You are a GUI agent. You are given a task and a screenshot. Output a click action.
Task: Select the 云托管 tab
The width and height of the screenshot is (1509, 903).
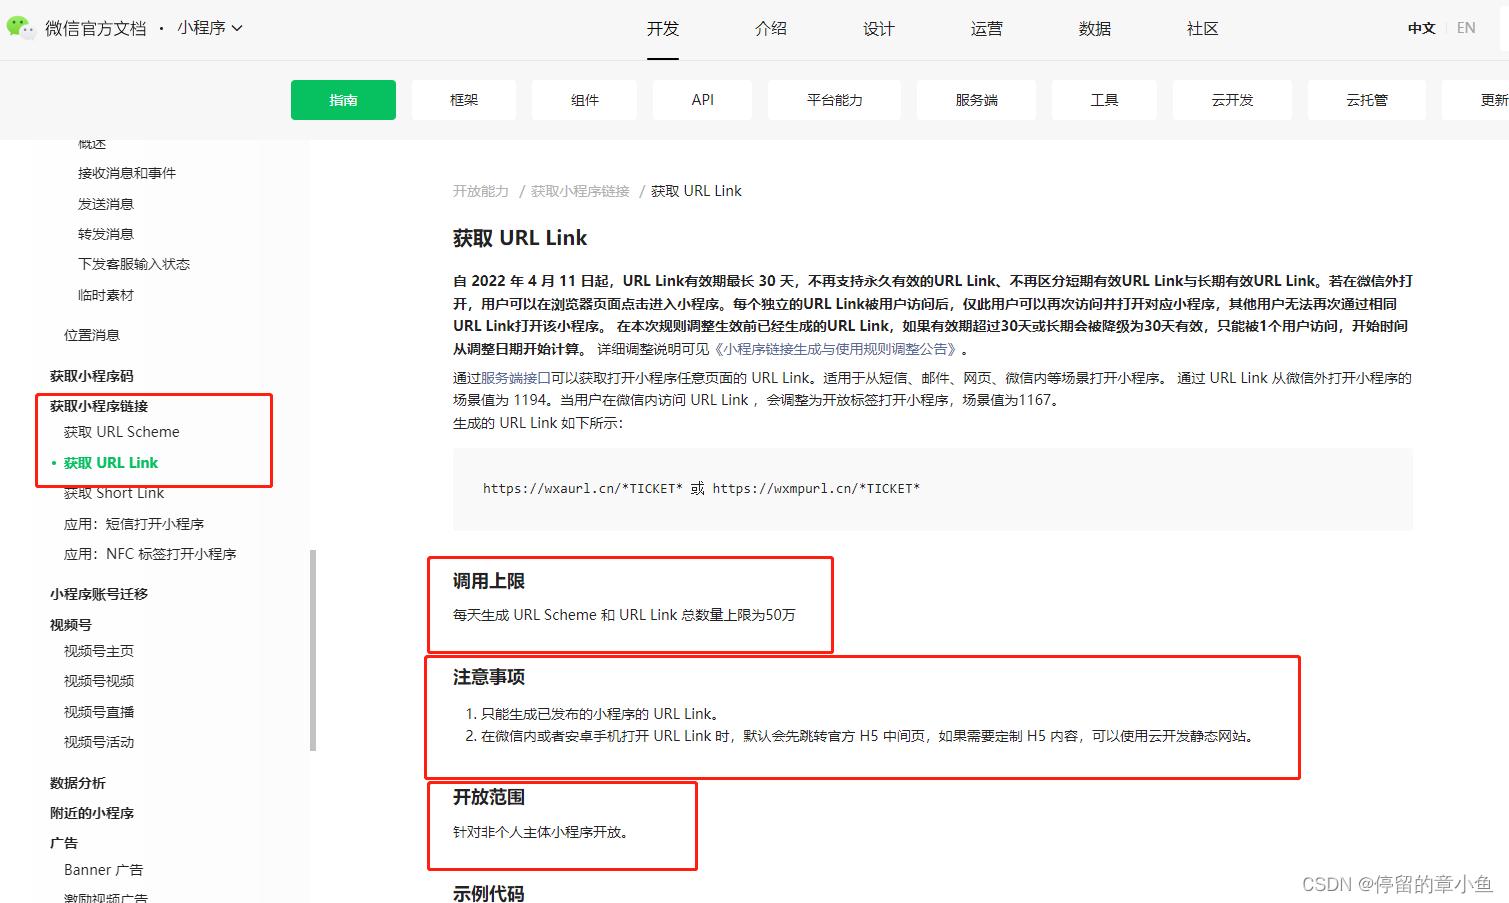(1367, 100)
